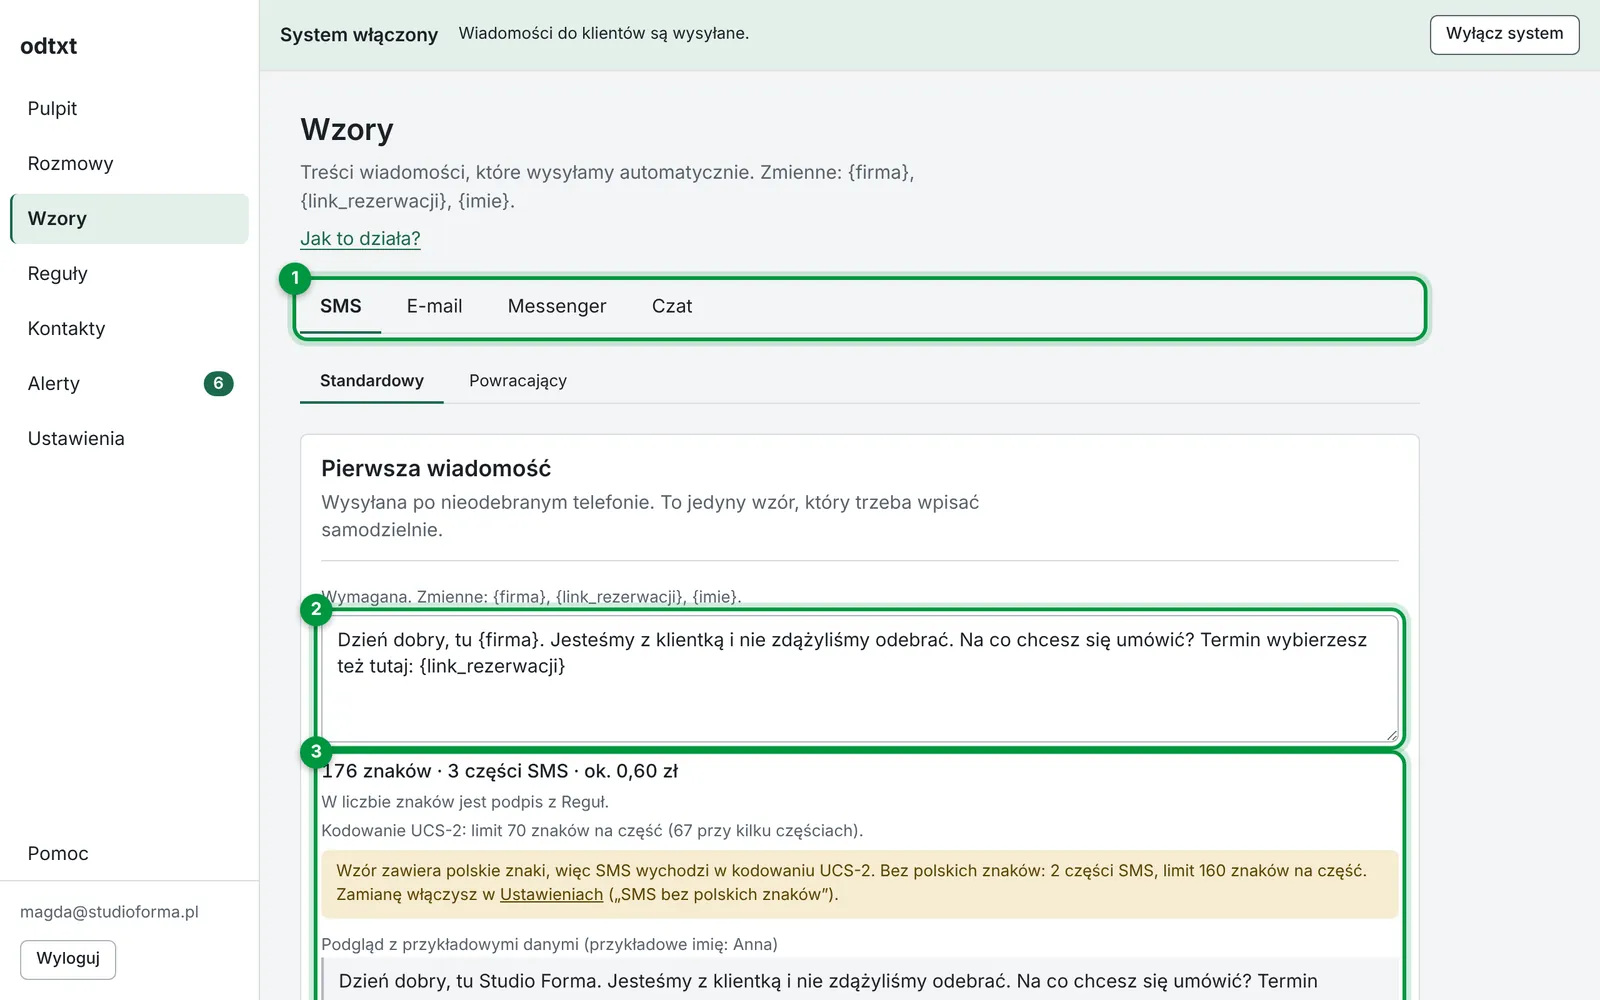The image size is (1600, 1000).
Task: Follow the Ustawieniach link in warning
Action: pos(551,894)
